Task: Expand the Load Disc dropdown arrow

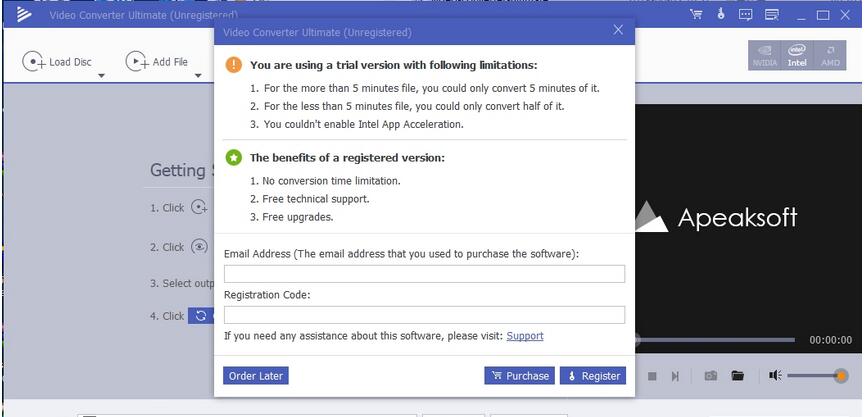Action: (x=100, y=75)
